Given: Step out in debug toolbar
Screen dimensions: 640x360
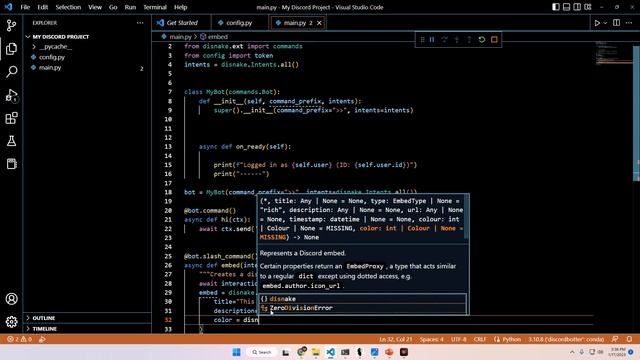Looking at the screenshot, I should click(469, 40).
